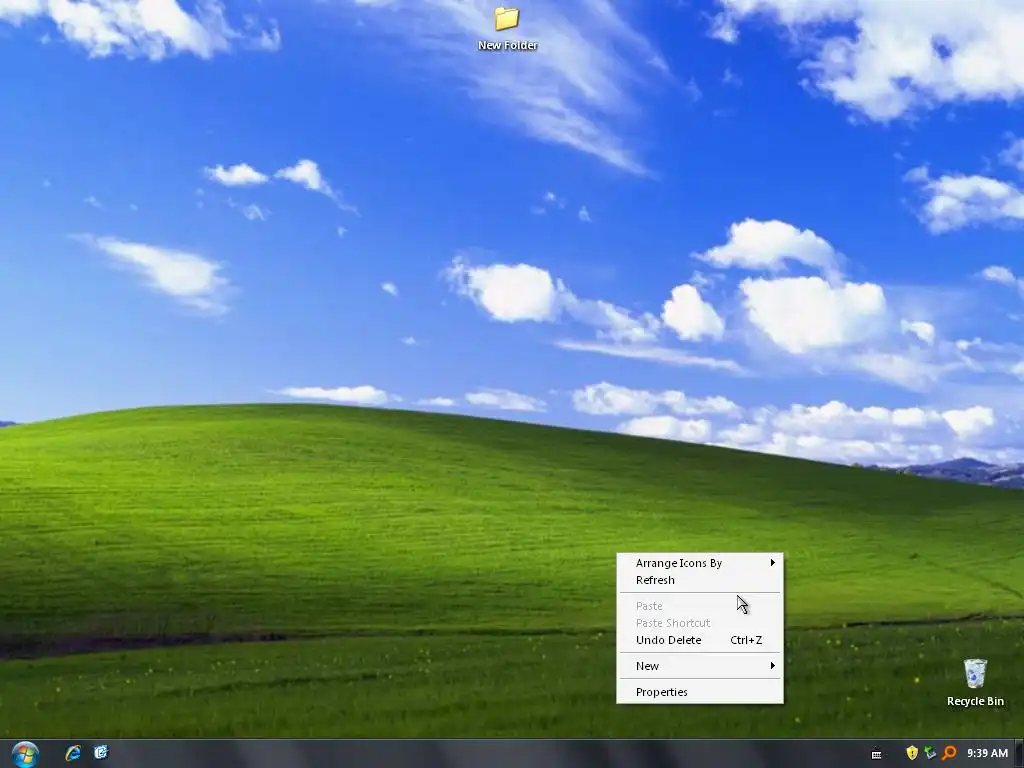Expand the Arrange Icons By submenu
This screenshot has width=1024, height=768.
point(699,563)
